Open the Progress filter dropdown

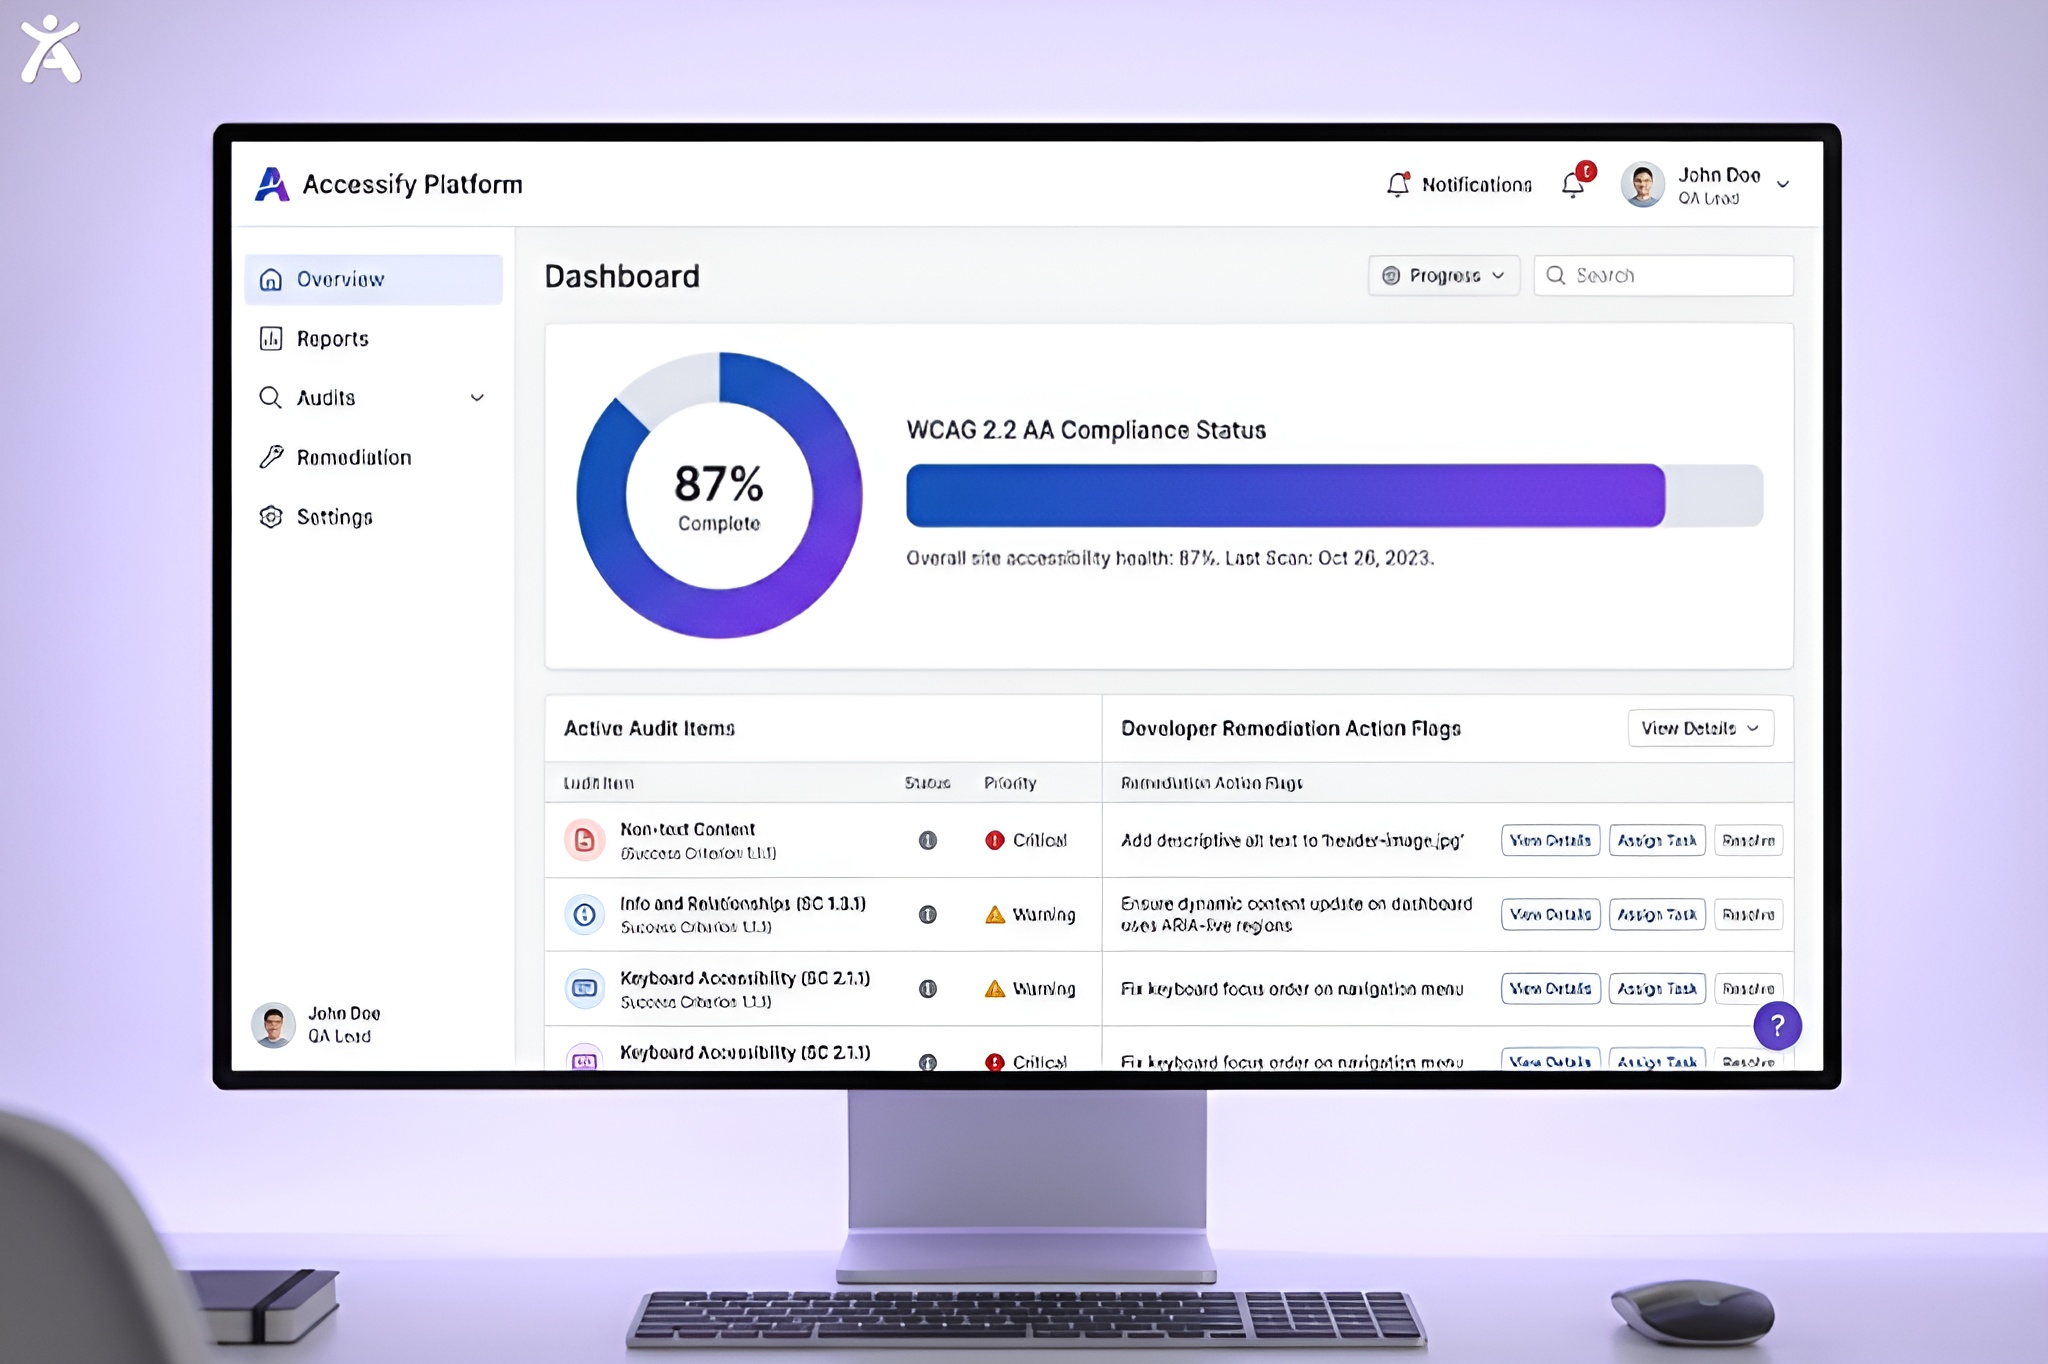(x=1444, y=276)
